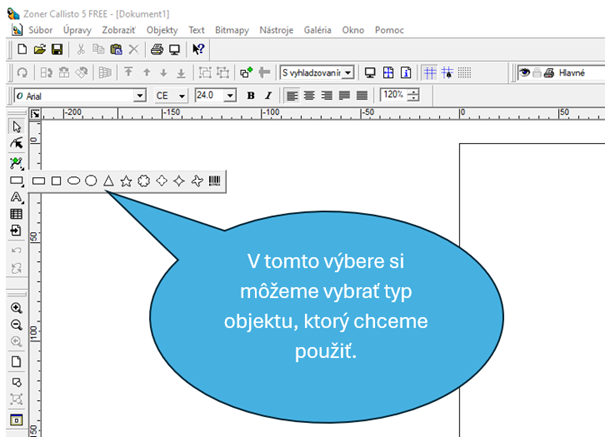Click the Print icon in toolbar
Screen dimensions: 605x437
point(157,49)
